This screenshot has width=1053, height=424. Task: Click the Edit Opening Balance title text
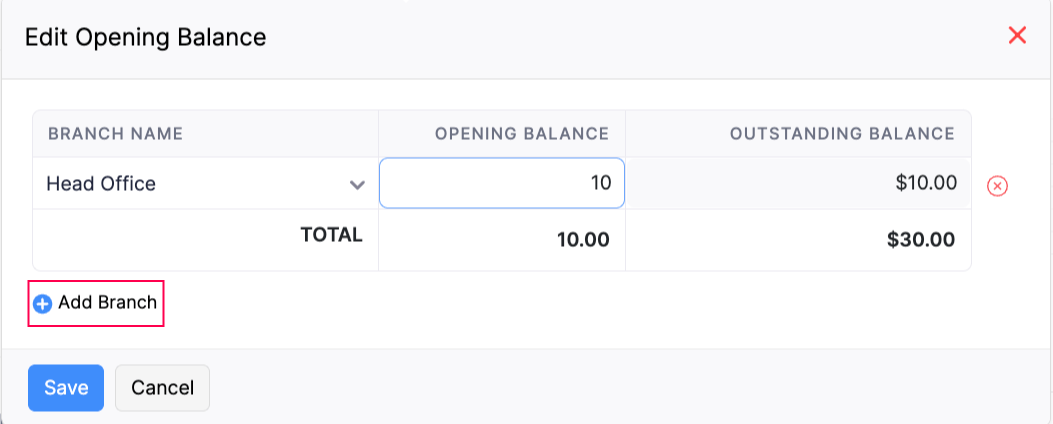pyautogui.click(x=145, y=38)
